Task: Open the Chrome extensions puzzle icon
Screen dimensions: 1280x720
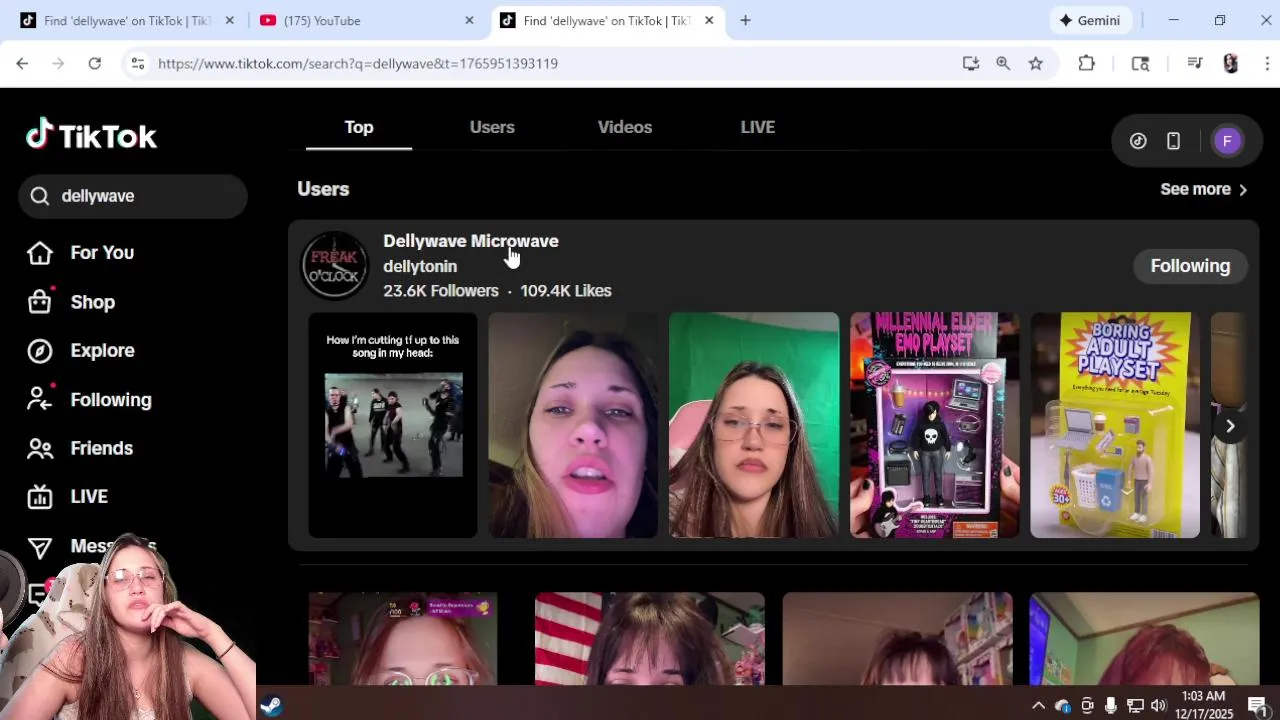Action: pyautogui.click(x=1087, y=63)
